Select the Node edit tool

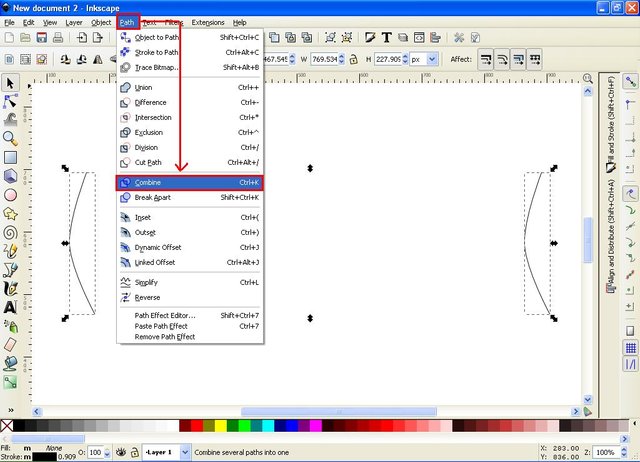[x=10, y=101]
